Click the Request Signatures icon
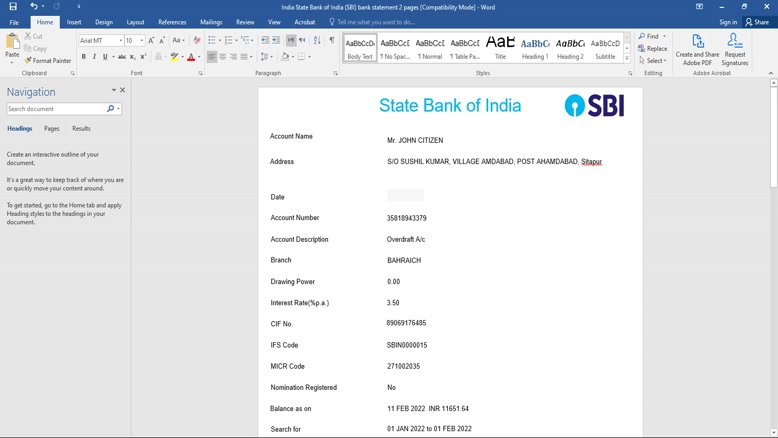 pos(734,50)
